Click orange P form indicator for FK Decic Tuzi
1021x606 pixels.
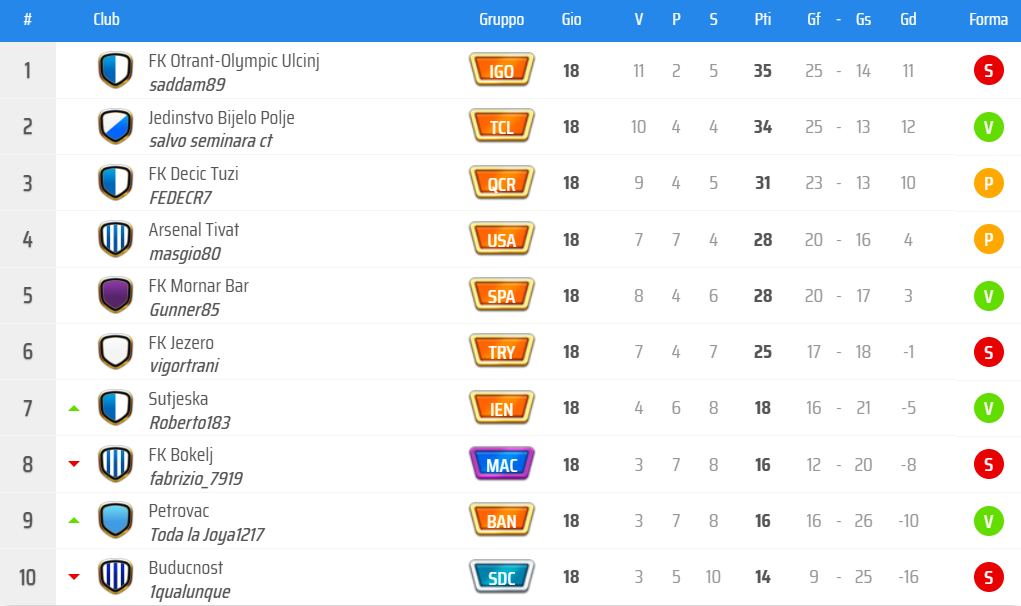coord(988,183)
